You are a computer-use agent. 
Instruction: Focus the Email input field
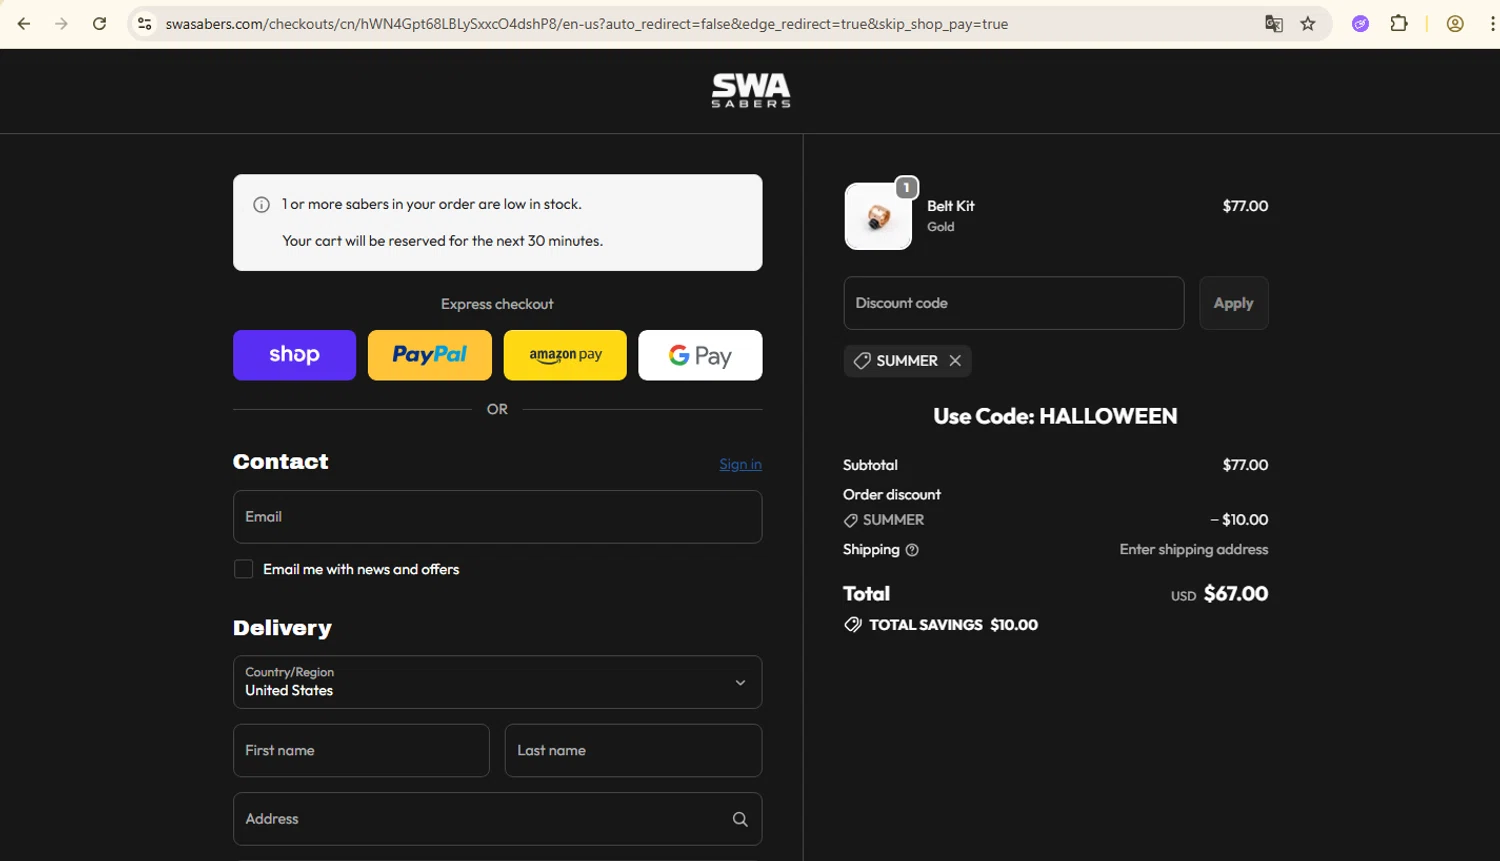tap(497, 517)
